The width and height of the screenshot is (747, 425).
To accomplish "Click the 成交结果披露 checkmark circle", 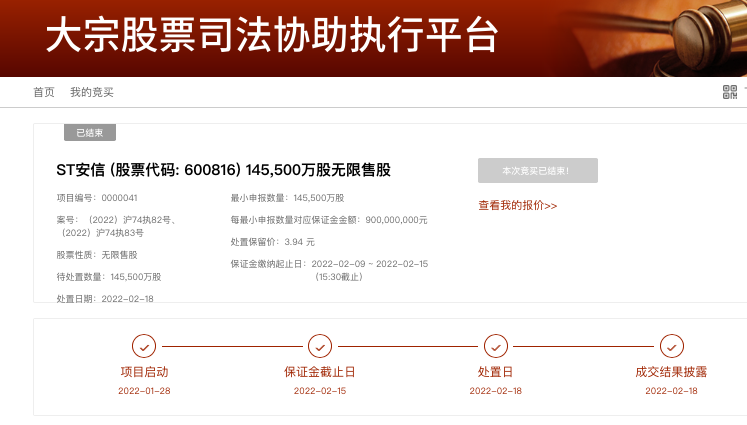I will [x=671, y=346].
